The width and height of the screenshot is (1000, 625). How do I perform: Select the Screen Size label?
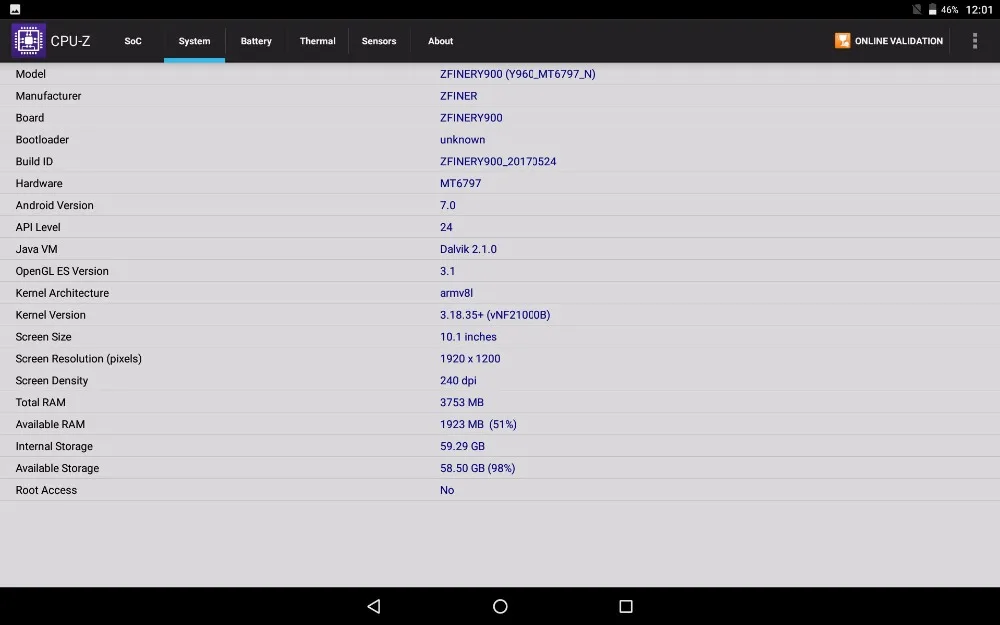(43, 337)
